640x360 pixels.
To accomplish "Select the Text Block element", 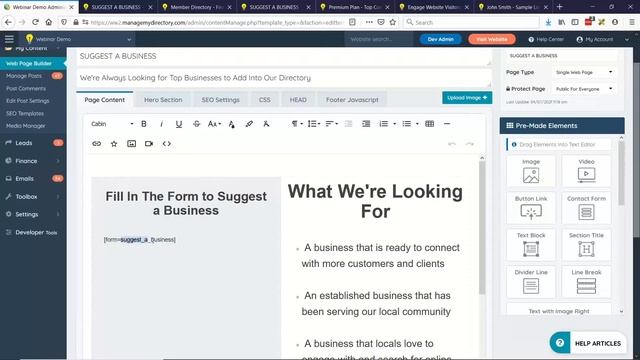I will coord(531,244).
